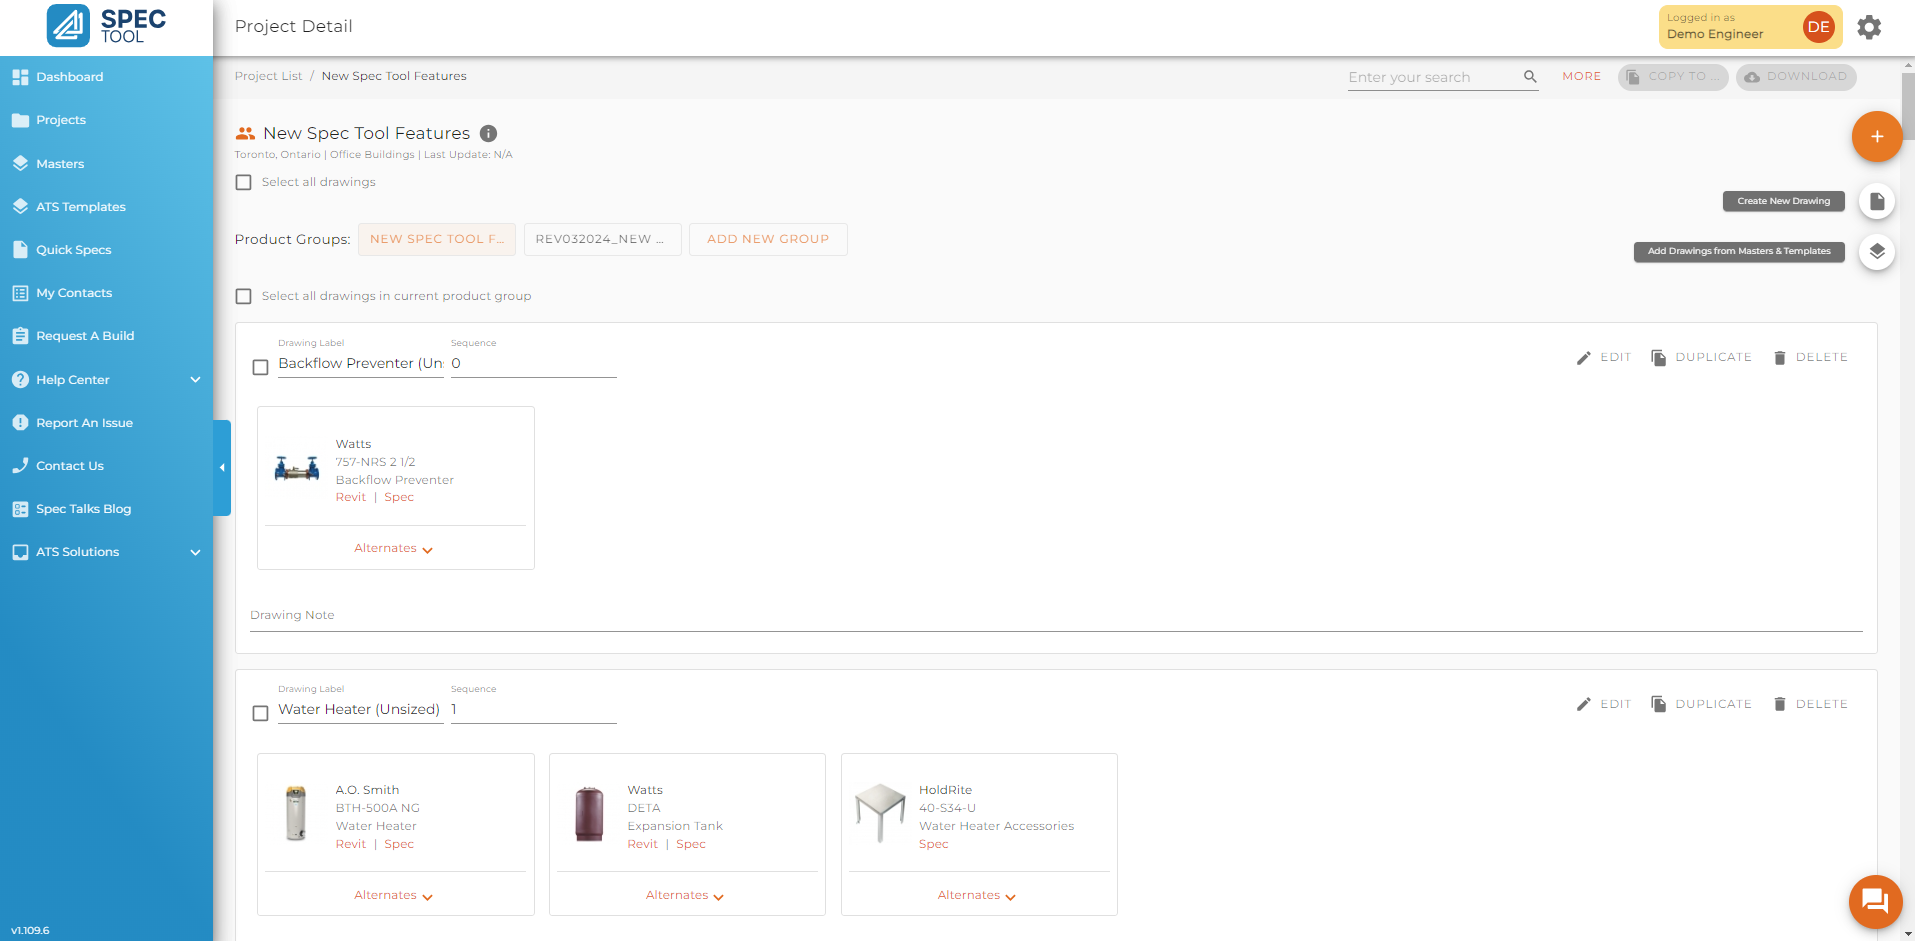
Task: Open ATS Templates icon in sidebar
Action: pyautogui.click(x=20, y=206)
